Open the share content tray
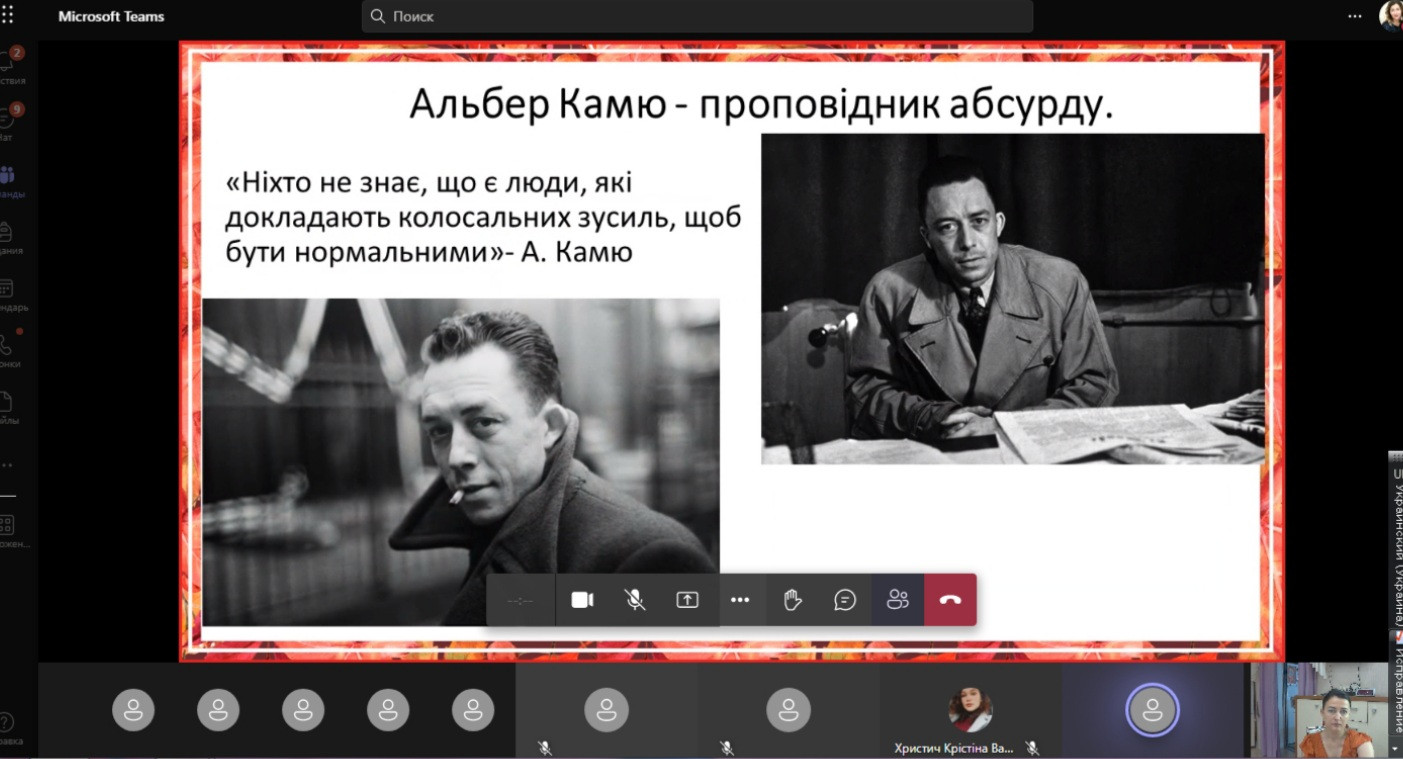The height and width of the screenshot is (759, 1403). [687, 600]
